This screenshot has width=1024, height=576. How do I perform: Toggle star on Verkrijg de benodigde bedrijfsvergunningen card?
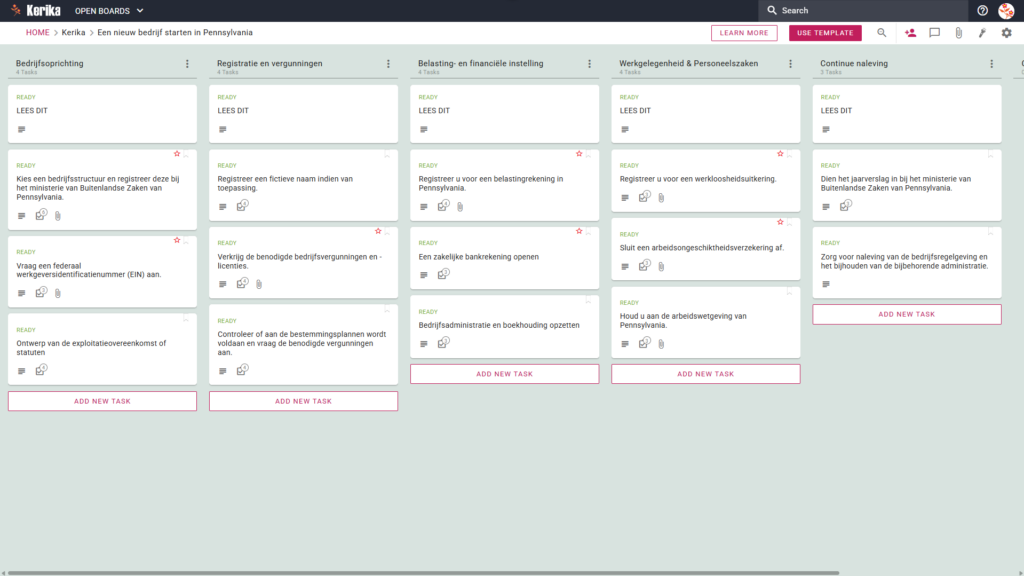(x=378, y=231)
